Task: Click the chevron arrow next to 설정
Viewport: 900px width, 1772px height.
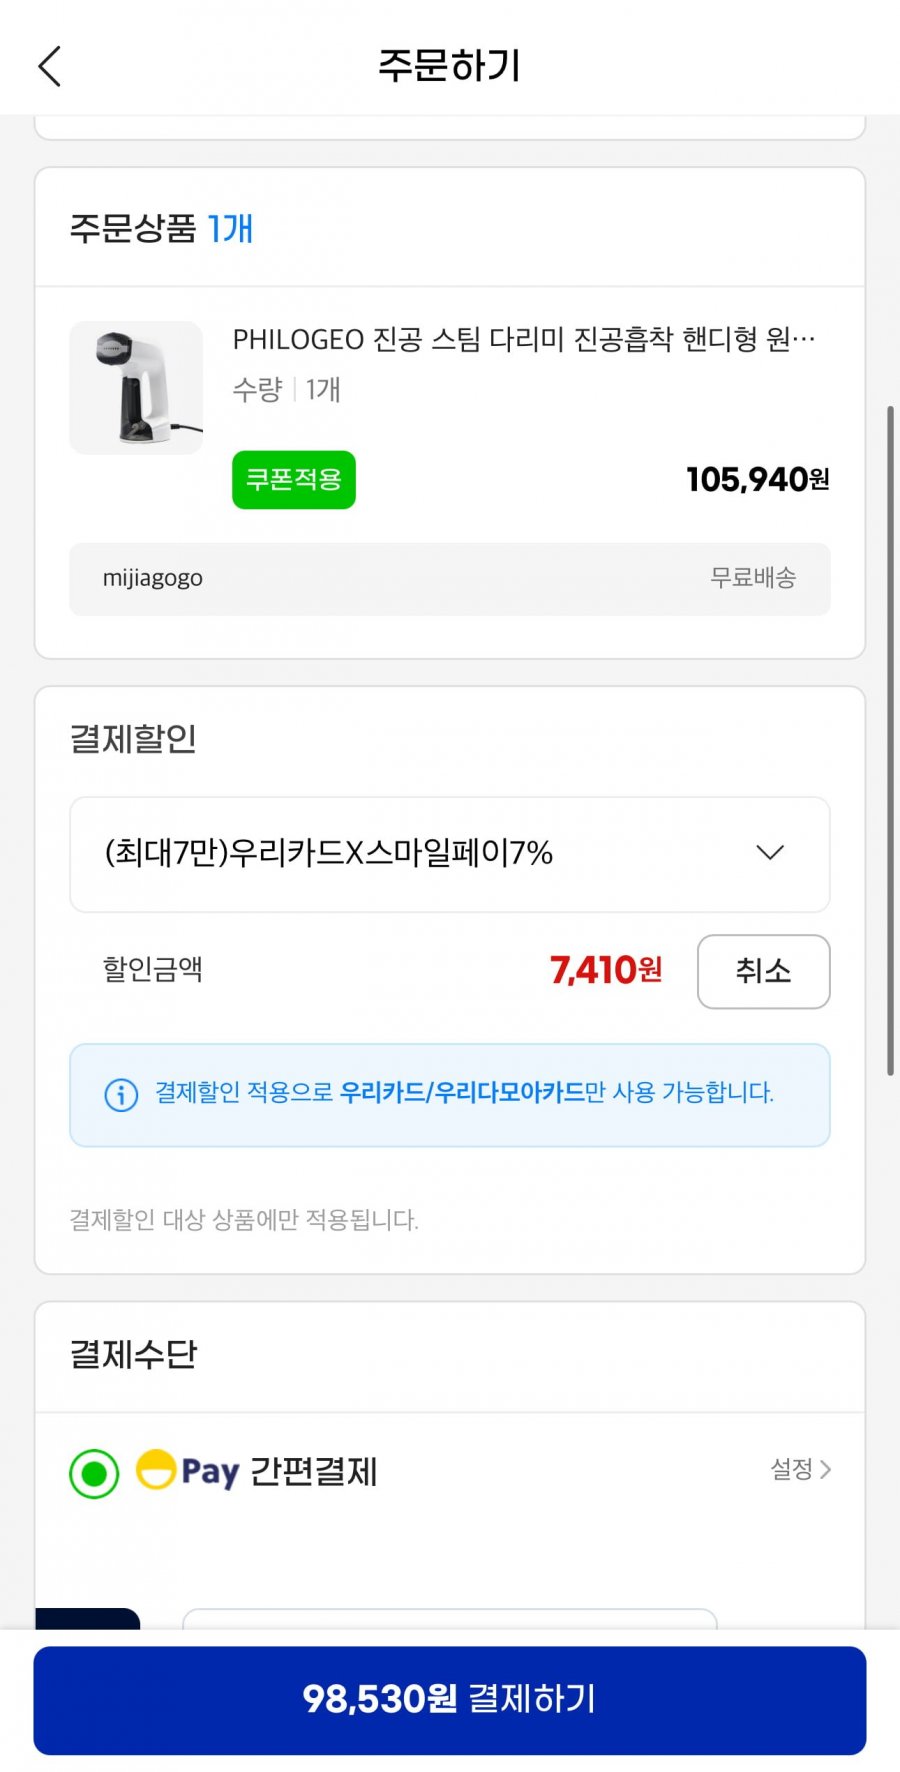Action: click(826, 1469)
